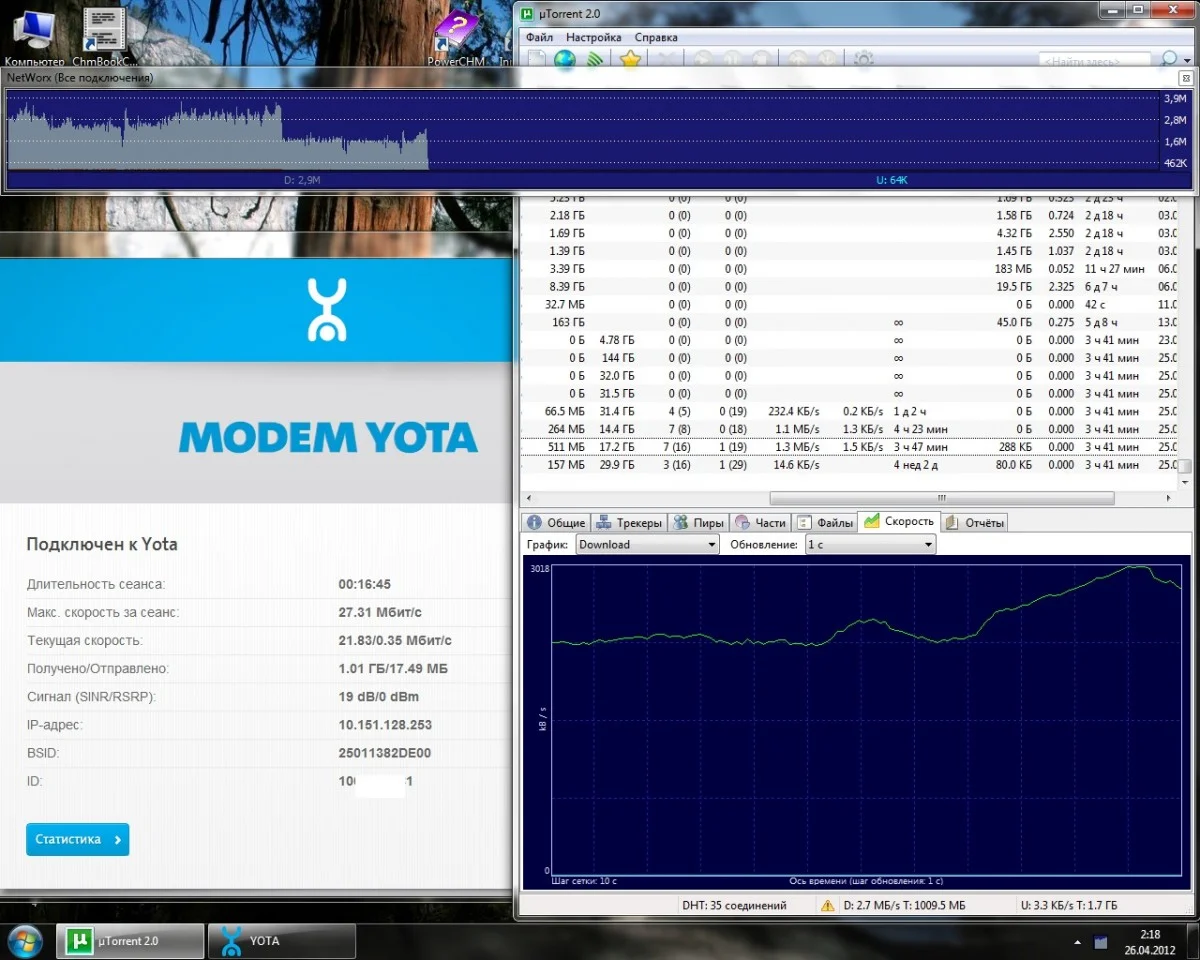Screen dimensions: 1200x960
Task: Open the PowerCHM desktop shortcut
Action: [456, 35]
